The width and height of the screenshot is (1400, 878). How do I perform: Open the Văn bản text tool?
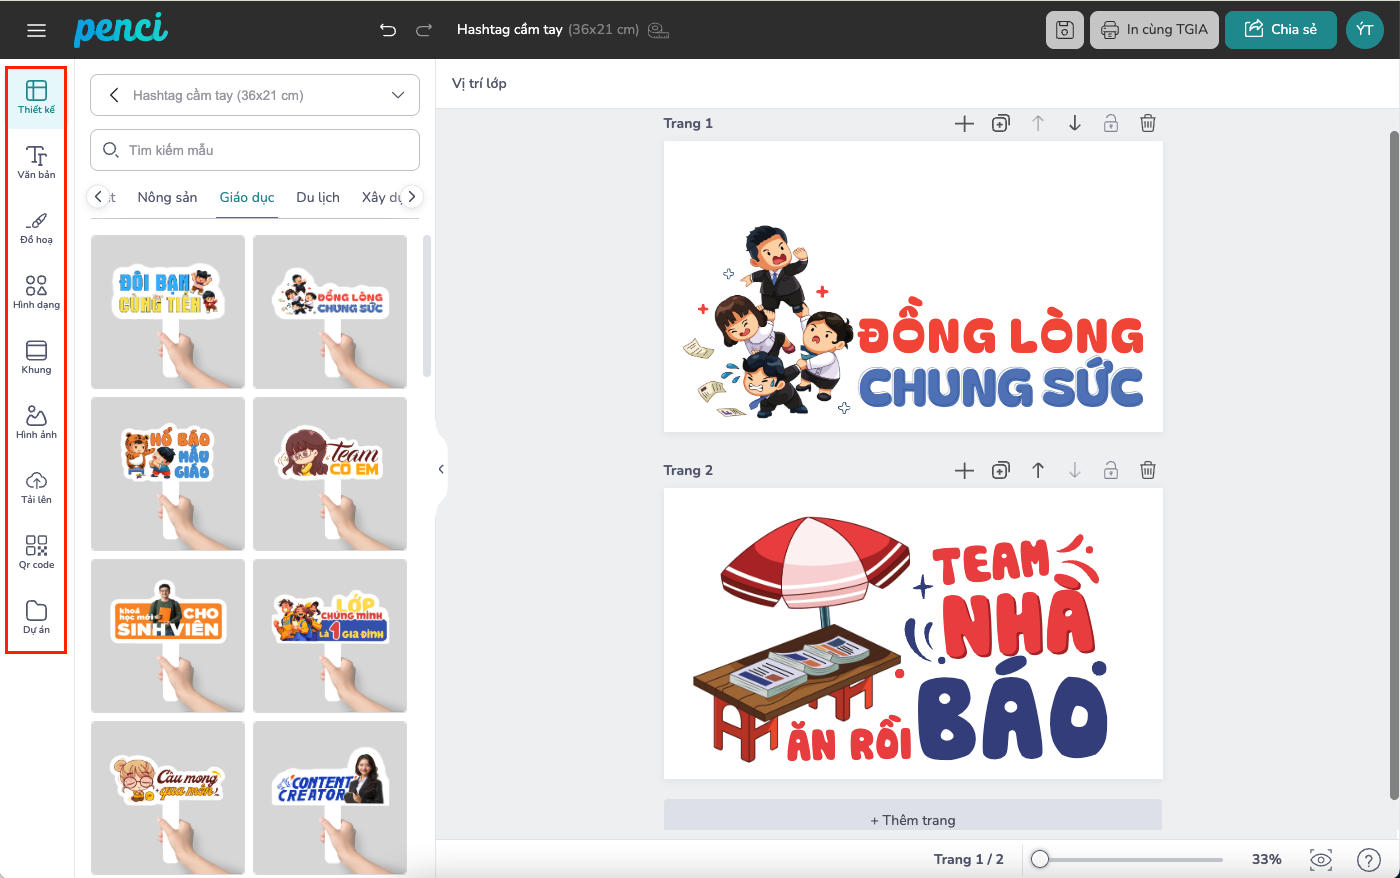[36, 162]
